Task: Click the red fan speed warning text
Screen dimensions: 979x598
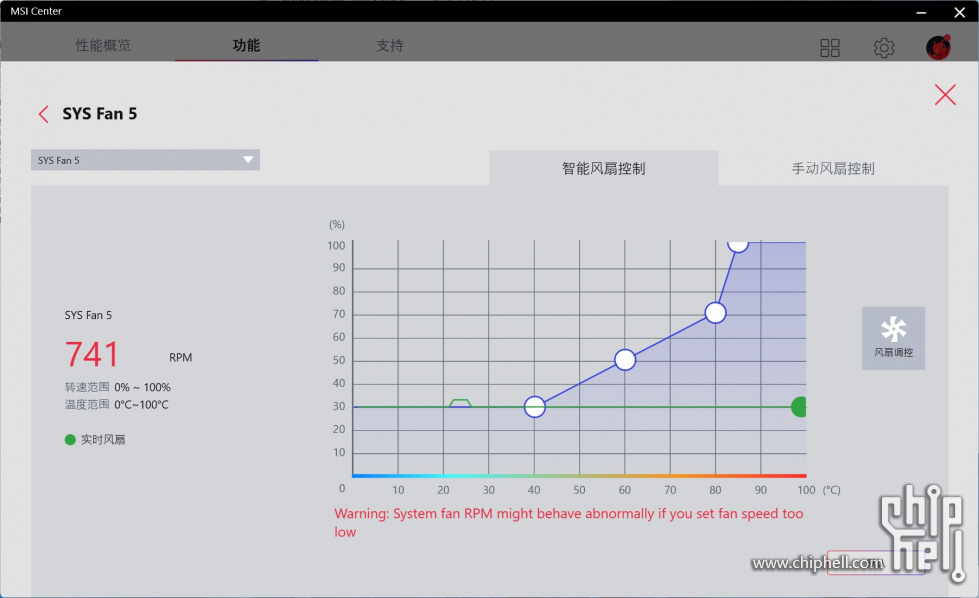Action: click(x=569, y=522)
